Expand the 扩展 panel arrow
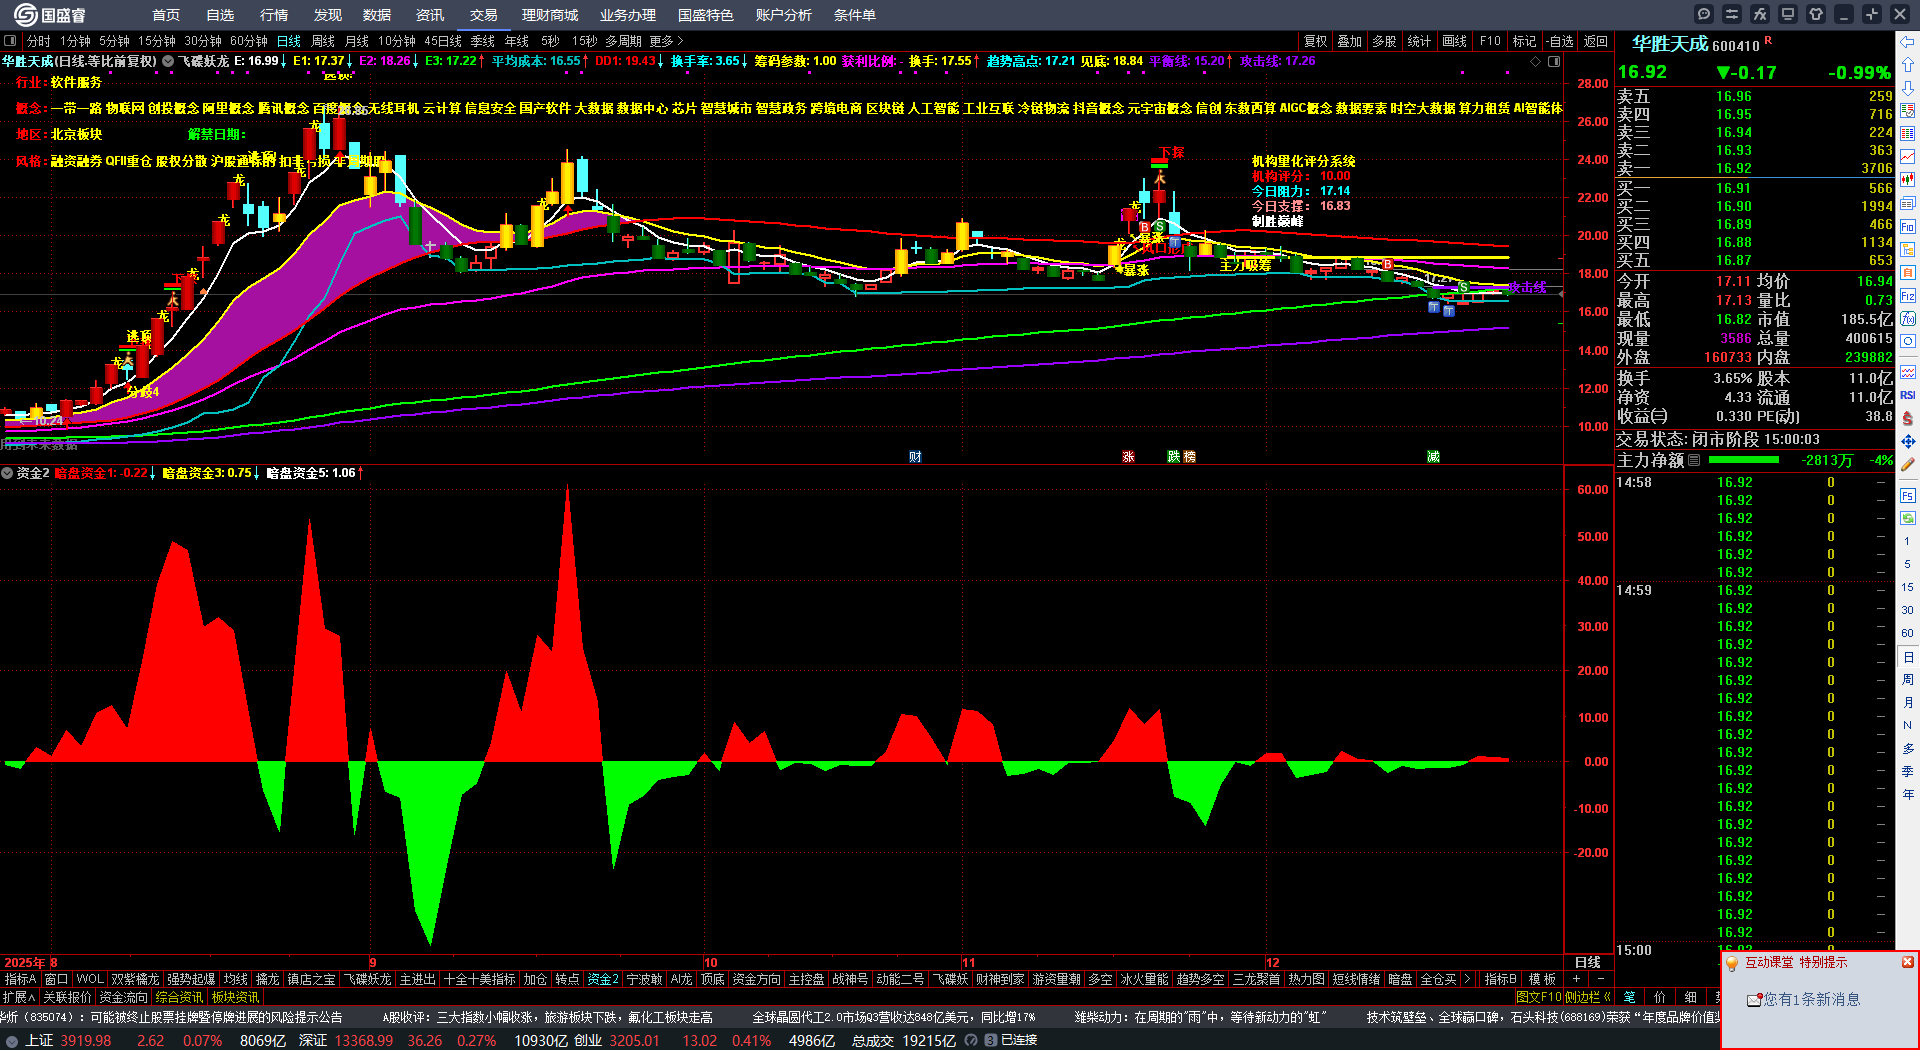 click(19, 997)
